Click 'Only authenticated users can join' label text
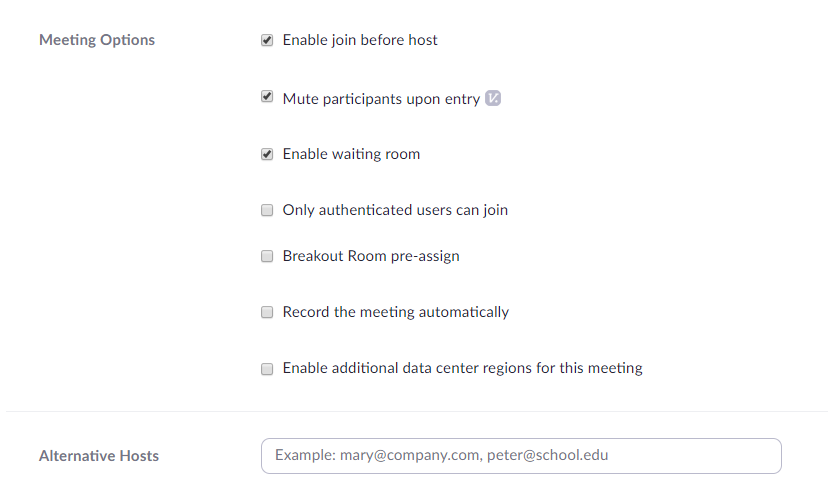 click(395, 210)
